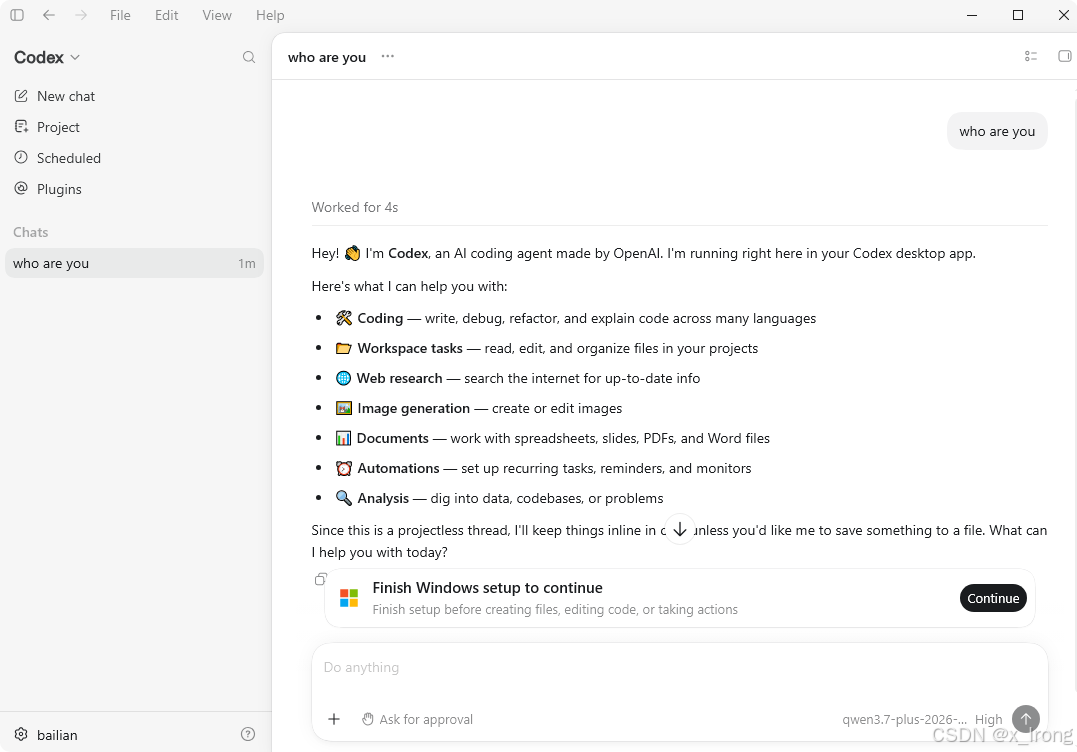1077x752 pixels.
Task: Jump to bottom with down arrow button
Action: tap(680, 529)
